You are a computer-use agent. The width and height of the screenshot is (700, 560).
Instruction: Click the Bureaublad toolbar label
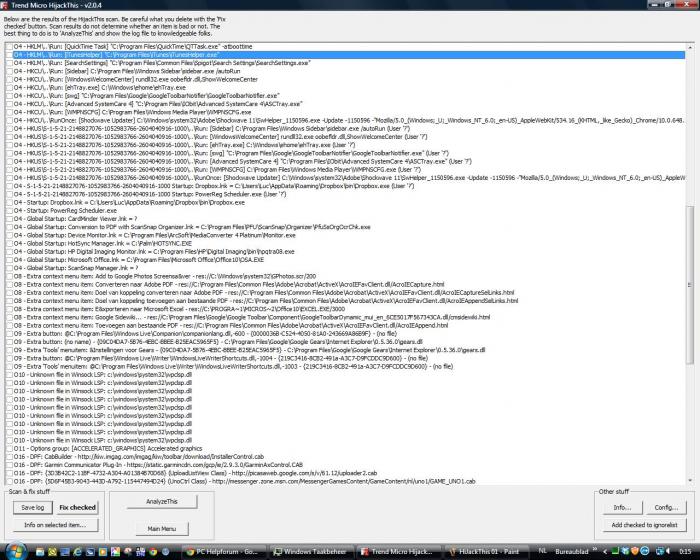572,552
